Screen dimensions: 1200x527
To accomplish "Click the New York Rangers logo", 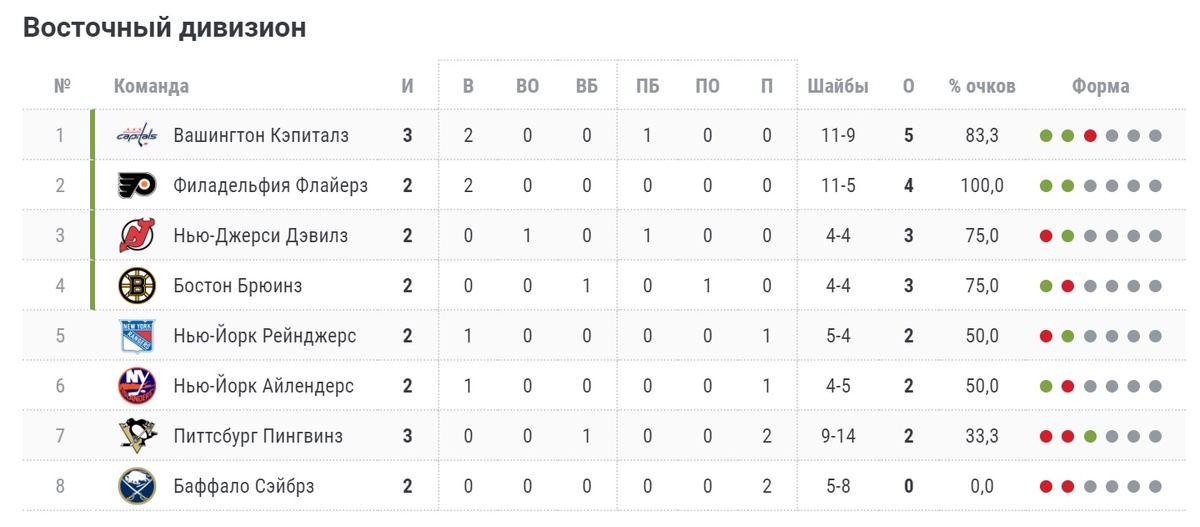I will (137, 336).
